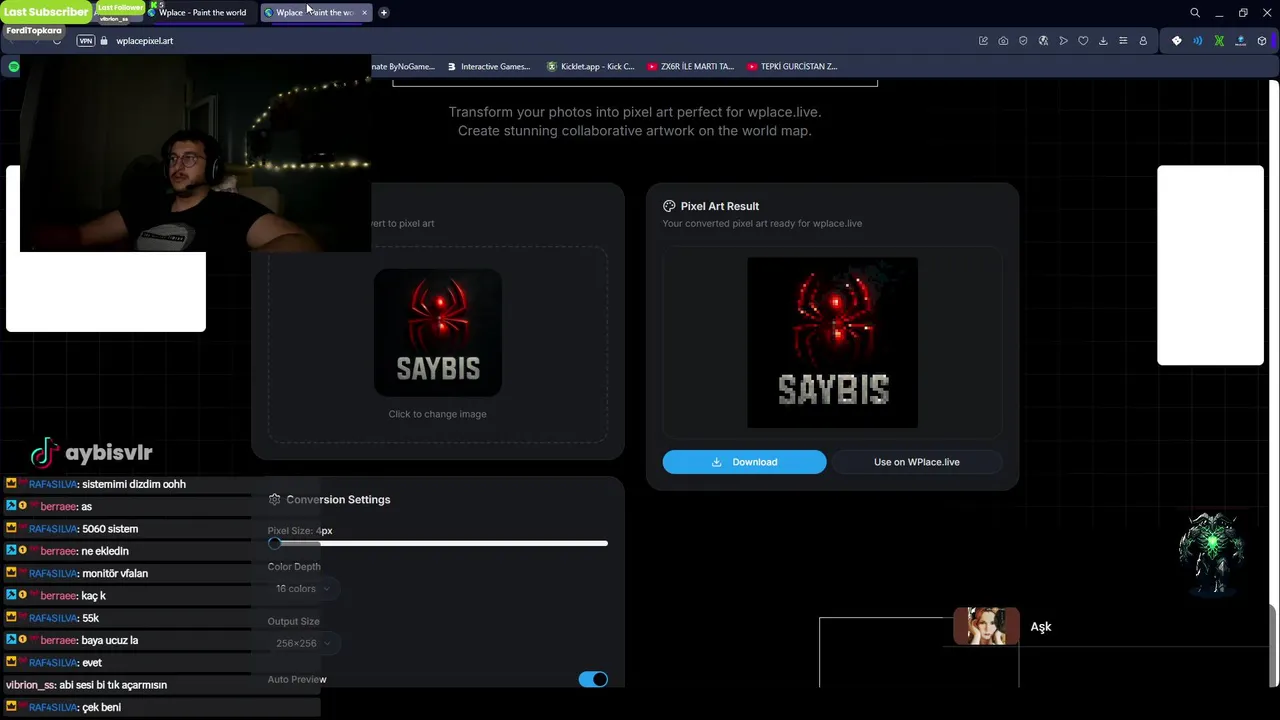Click the blue sound-wave extension icon
This screenshot has width=1280, height=720.
click(1198, 41)
